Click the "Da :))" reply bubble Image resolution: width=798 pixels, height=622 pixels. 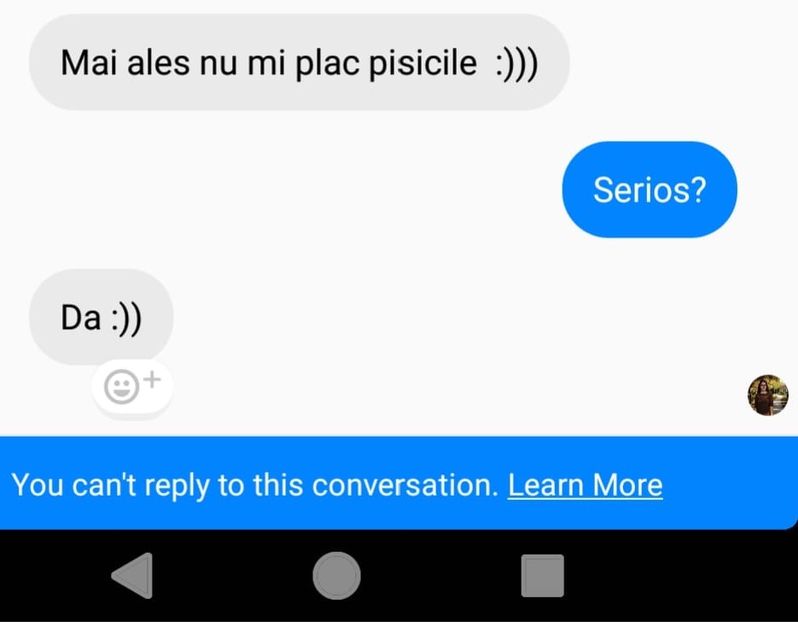(101, 317)
